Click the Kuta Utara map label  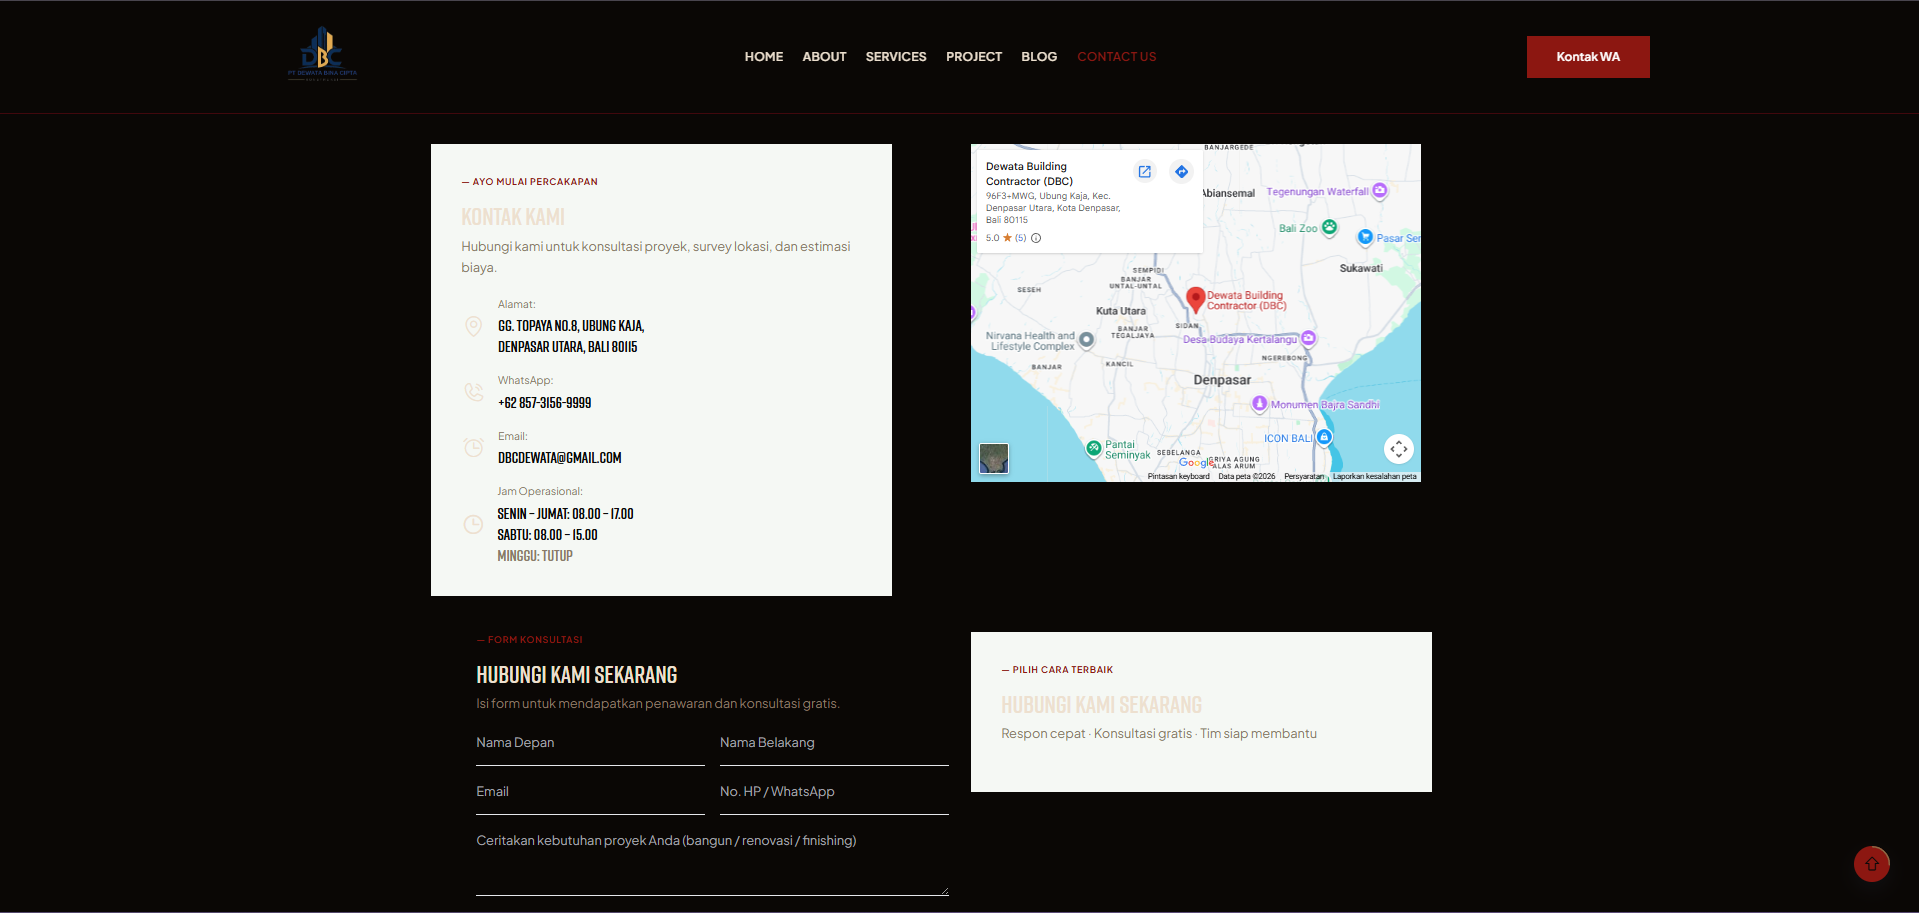pos(1121,311)
